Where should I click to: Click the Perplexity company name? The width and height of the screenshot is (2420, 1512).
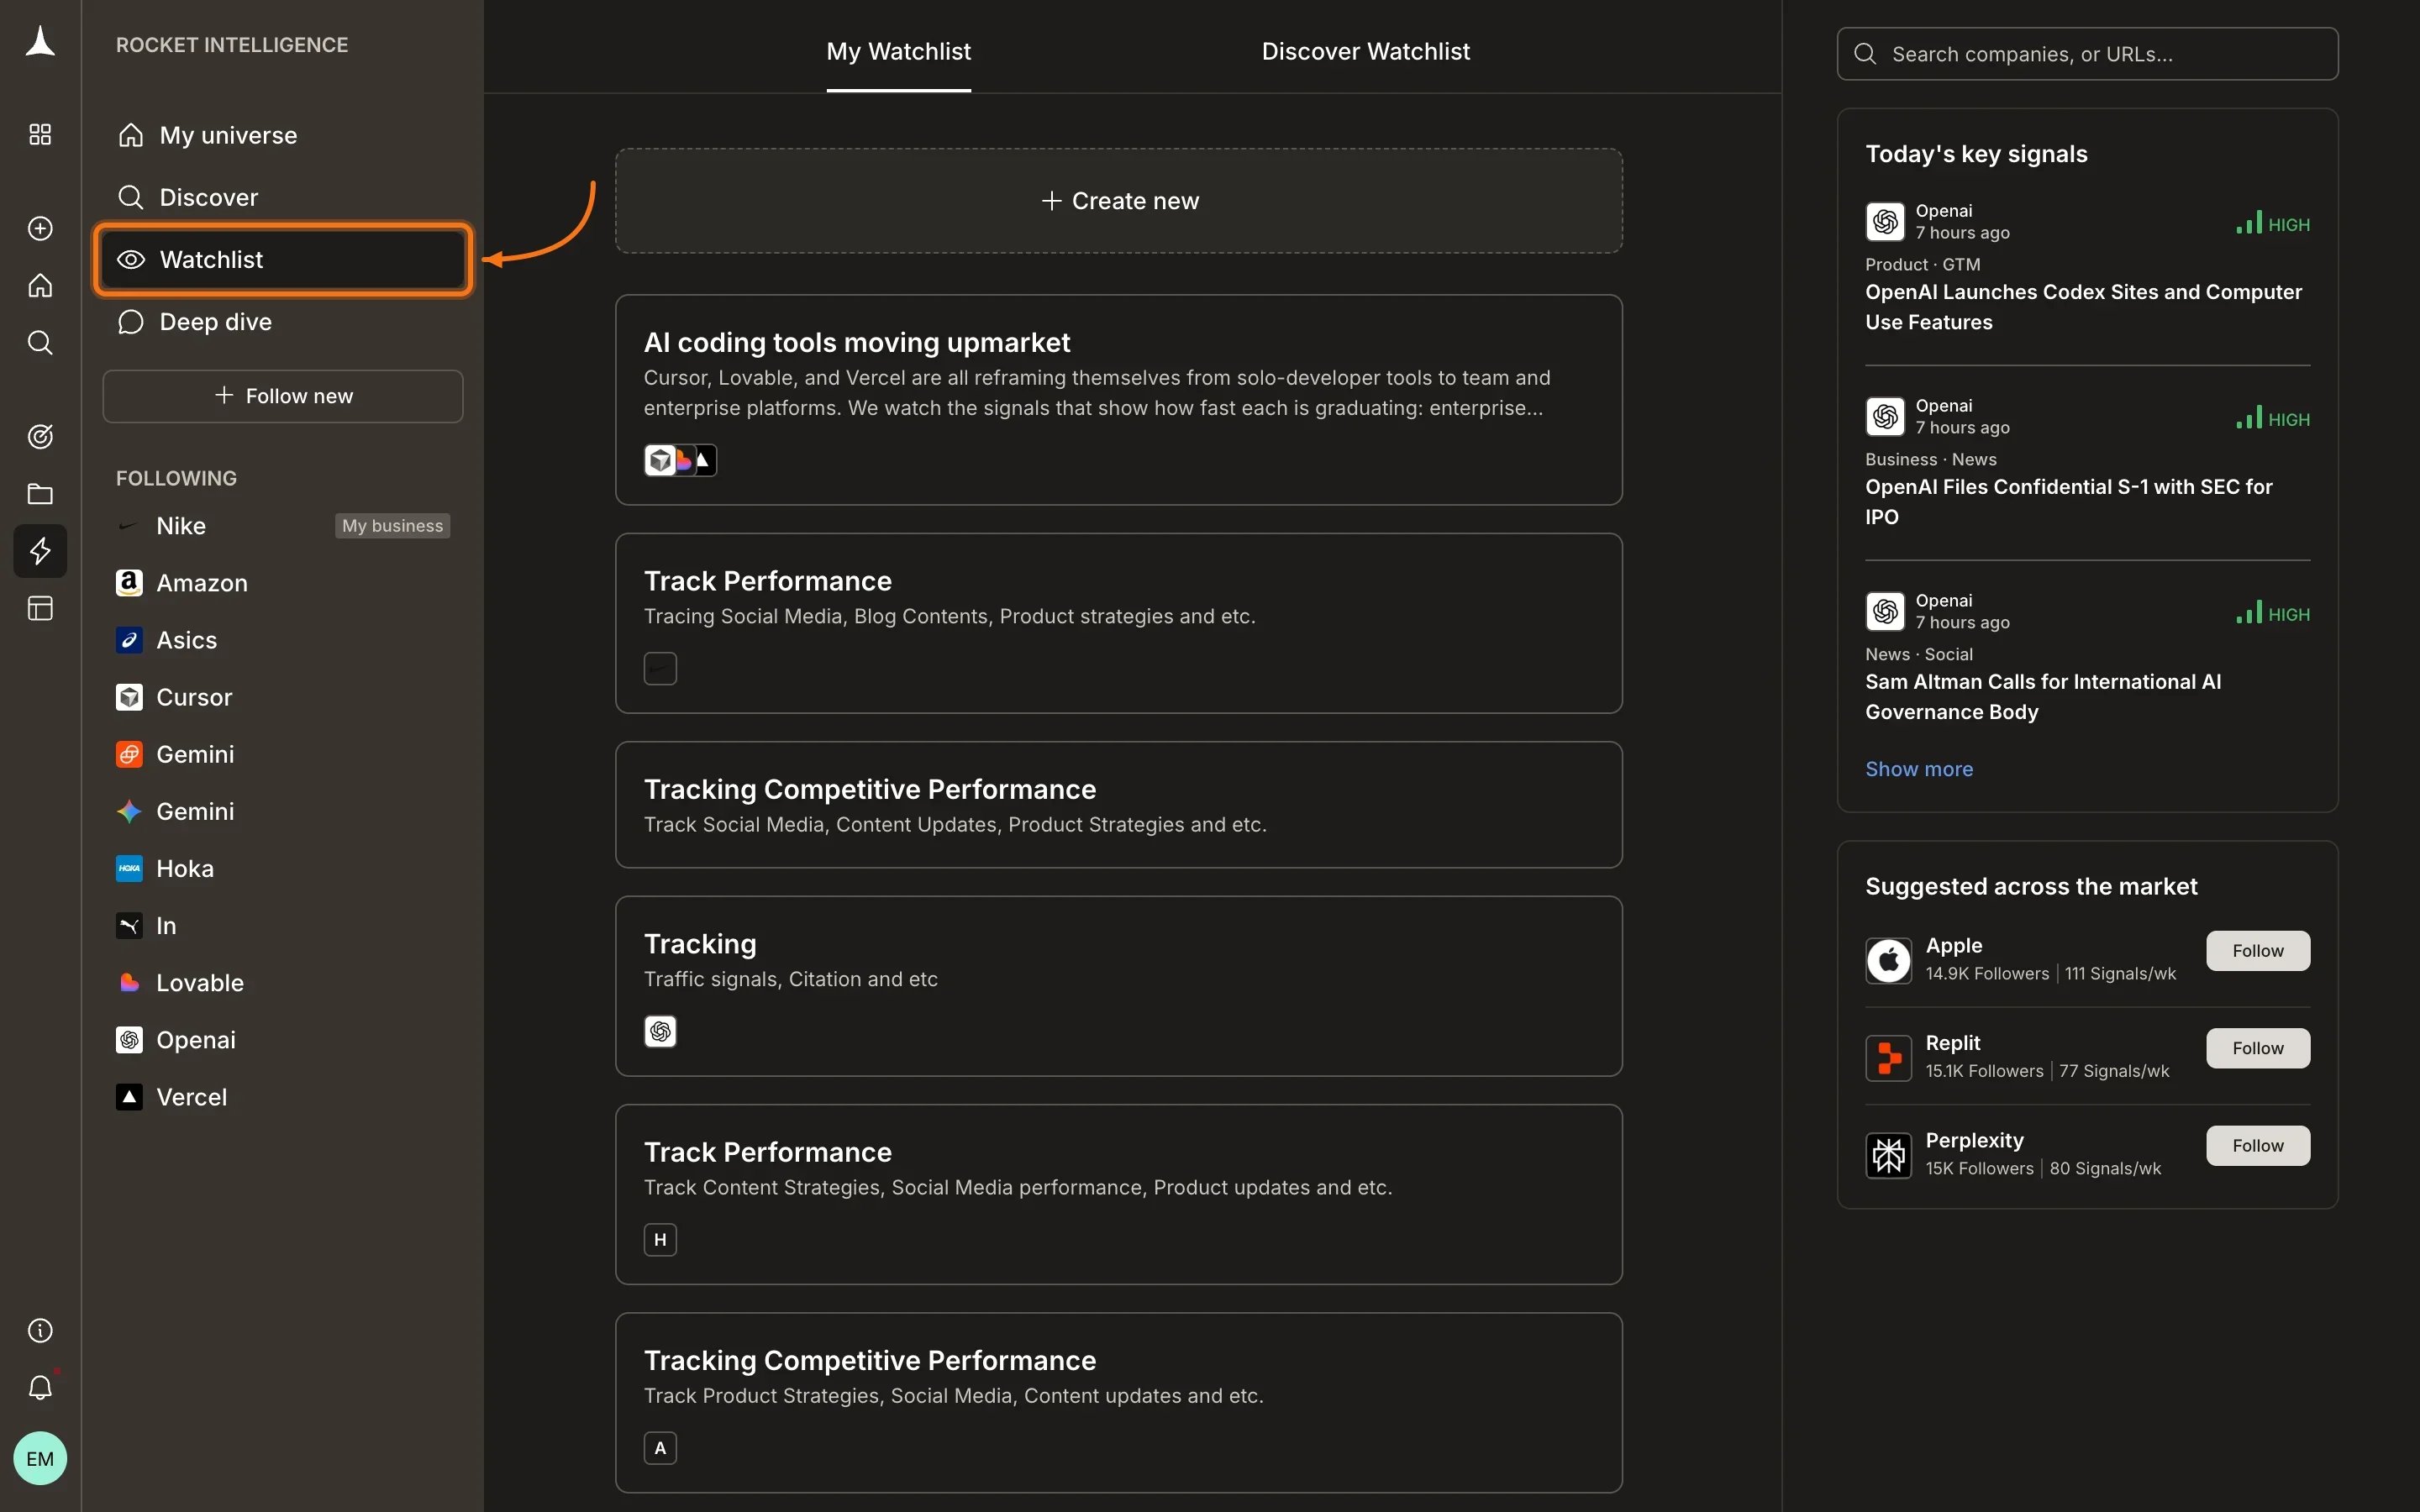coord(1974,1141)
